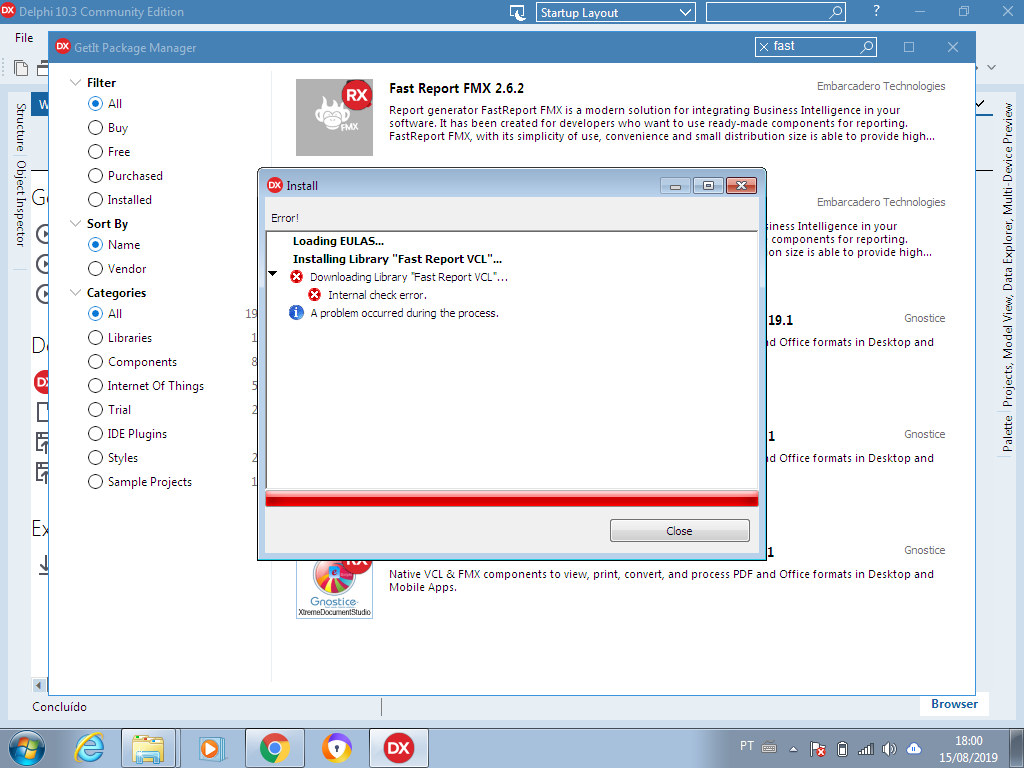The width and height of the screenshot is (1024, 768).
Task: Open File Explorer from the taskbar
Action: point(148,748)
